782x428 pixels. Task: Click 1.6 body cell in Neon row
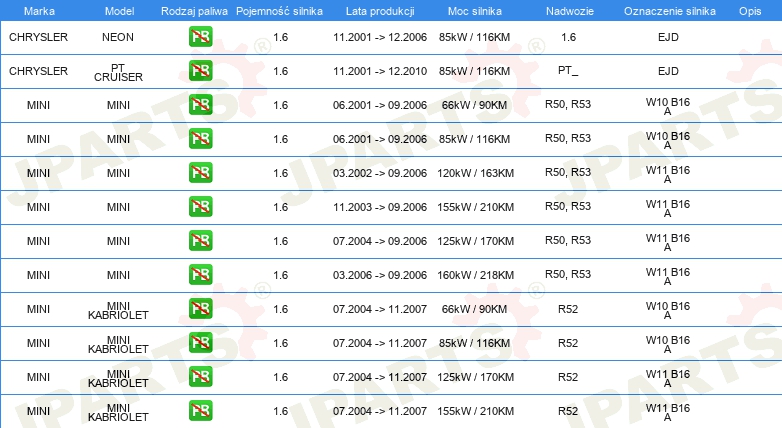point(568,37)
